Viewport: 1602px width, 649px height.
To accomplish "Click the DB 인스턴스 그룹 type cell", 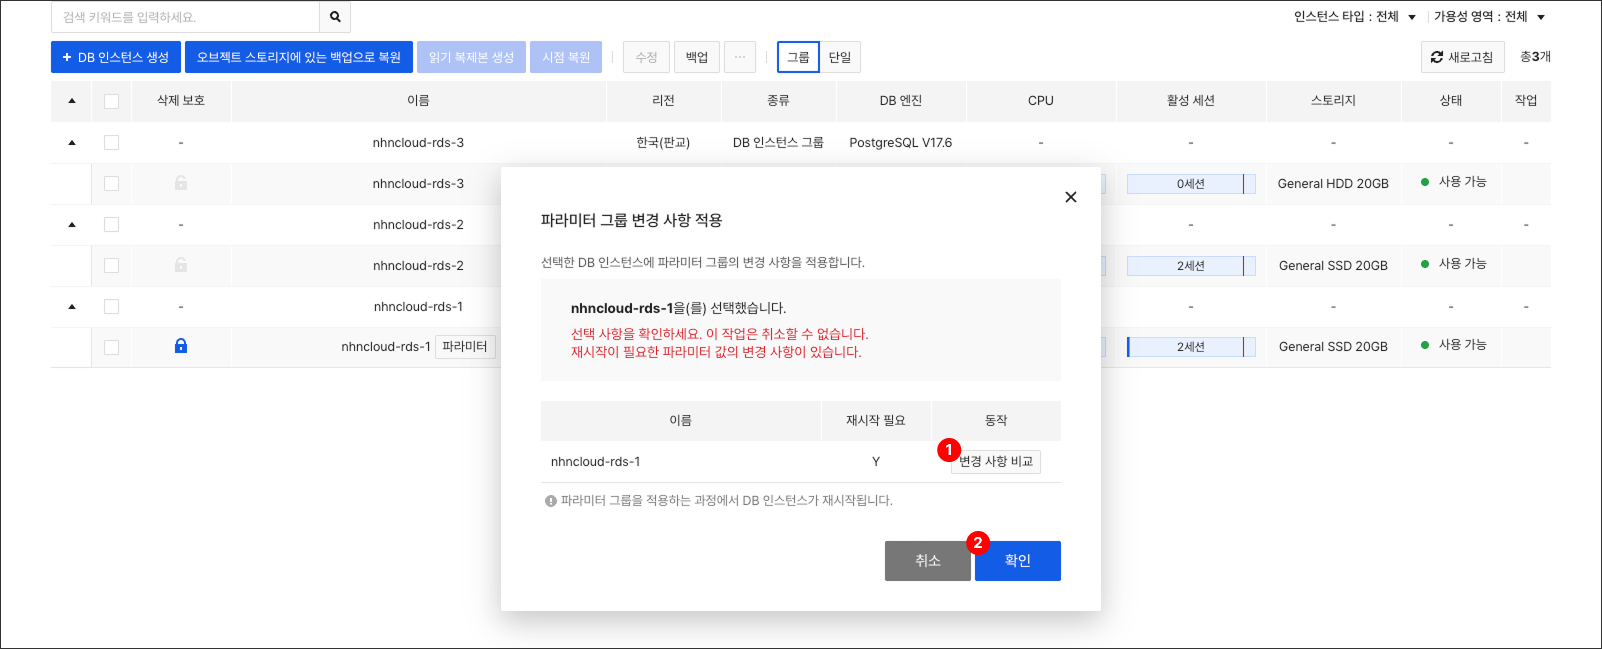I will 778,143.
